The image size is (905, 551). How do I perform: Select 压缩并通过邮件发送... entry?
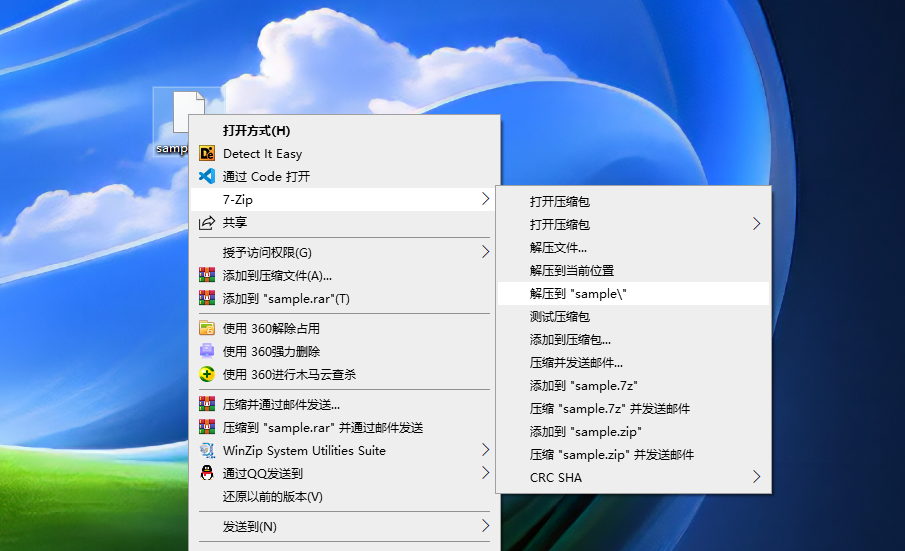tap(345, 404)
